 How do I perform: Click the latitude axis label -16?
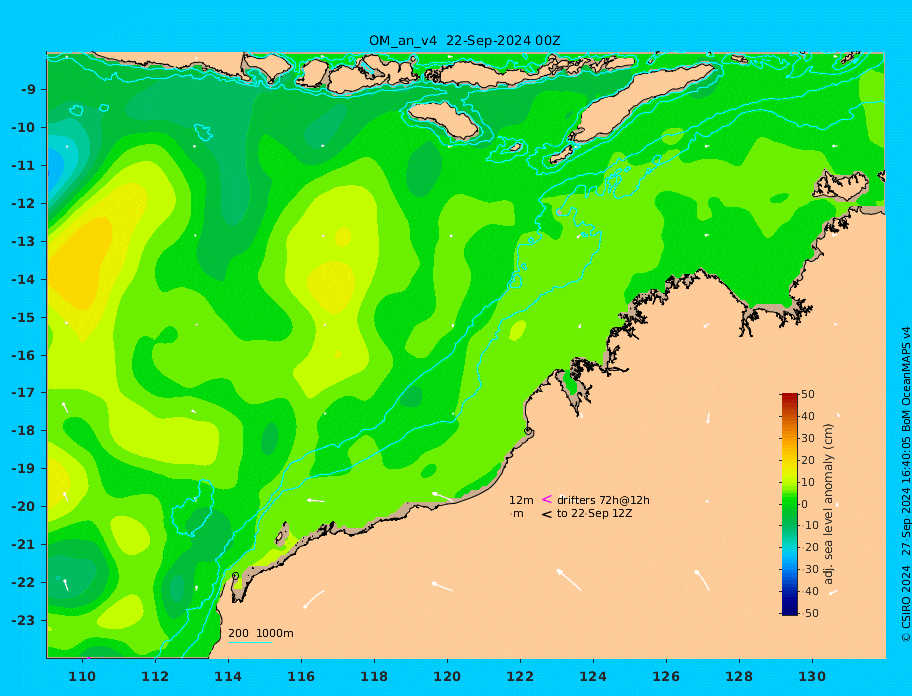[23, 355]
